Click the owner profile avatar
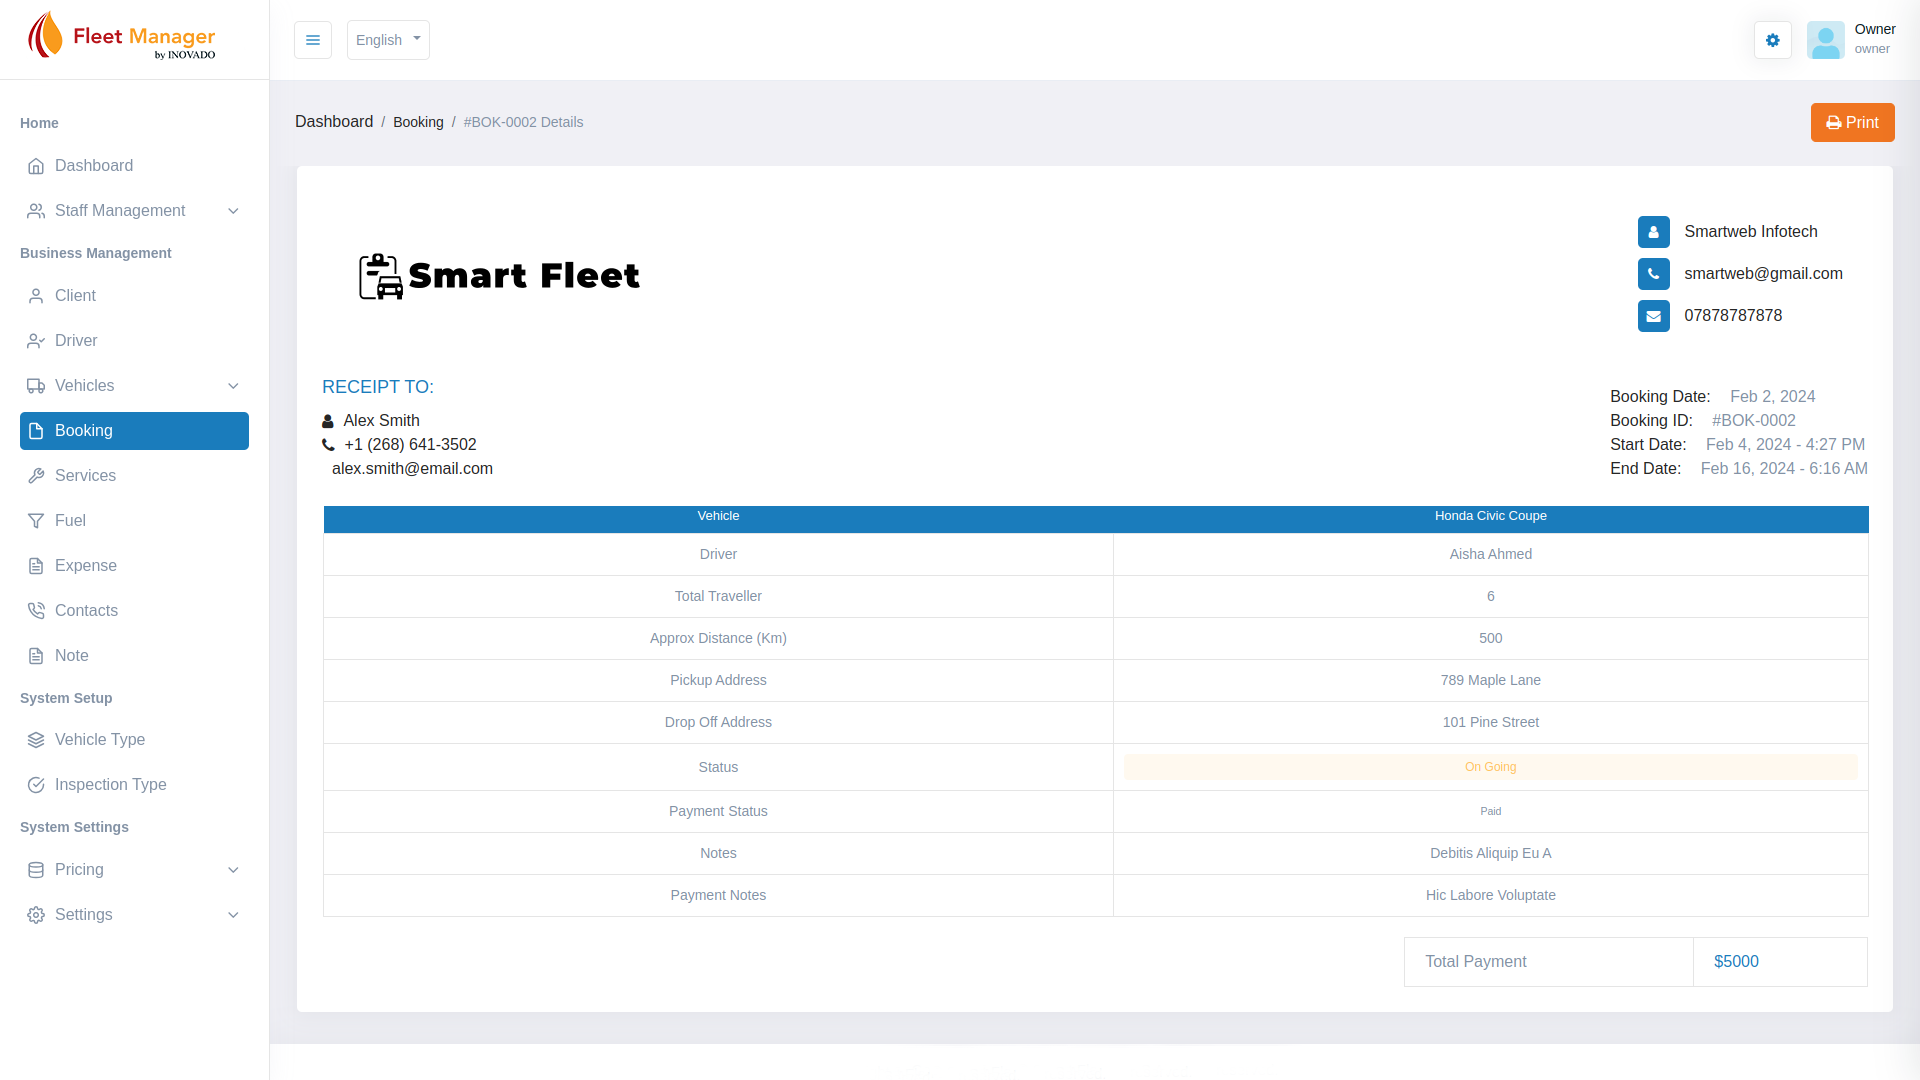This screenshot has height=1080, width=1920. point(1825,40)
